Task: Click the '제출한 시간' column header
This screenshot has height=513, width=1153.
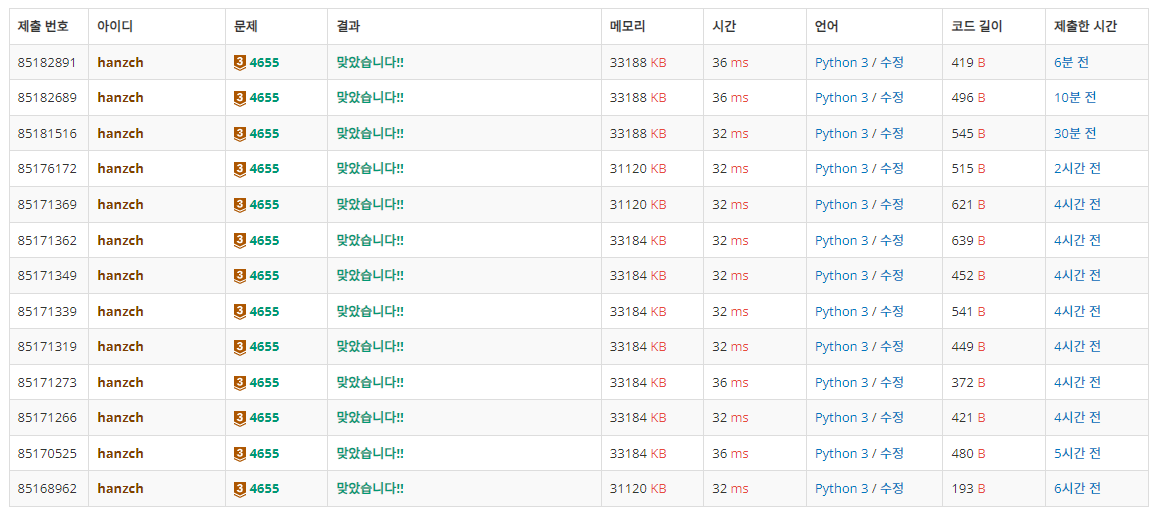Action: coord(1085,27)
